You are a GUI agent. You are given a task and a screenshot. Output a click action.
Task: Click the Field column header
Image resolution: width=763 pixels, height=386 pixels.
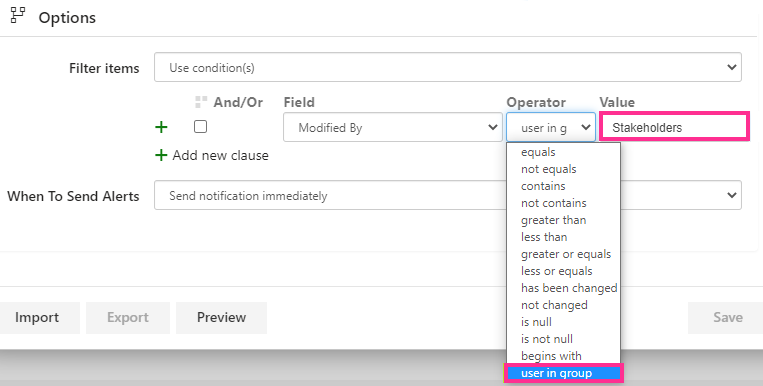[x=299, y=102]
